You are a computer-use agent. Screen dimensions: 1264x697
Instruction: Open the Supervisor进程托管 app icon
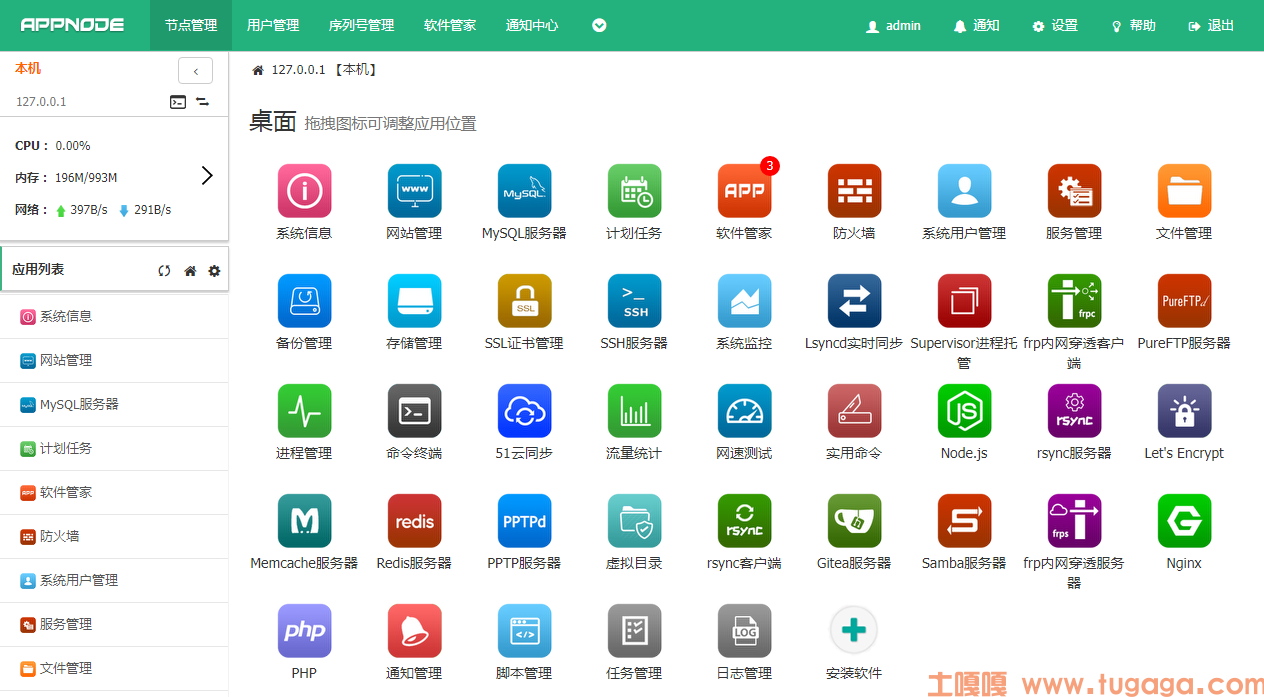point(964,301)
